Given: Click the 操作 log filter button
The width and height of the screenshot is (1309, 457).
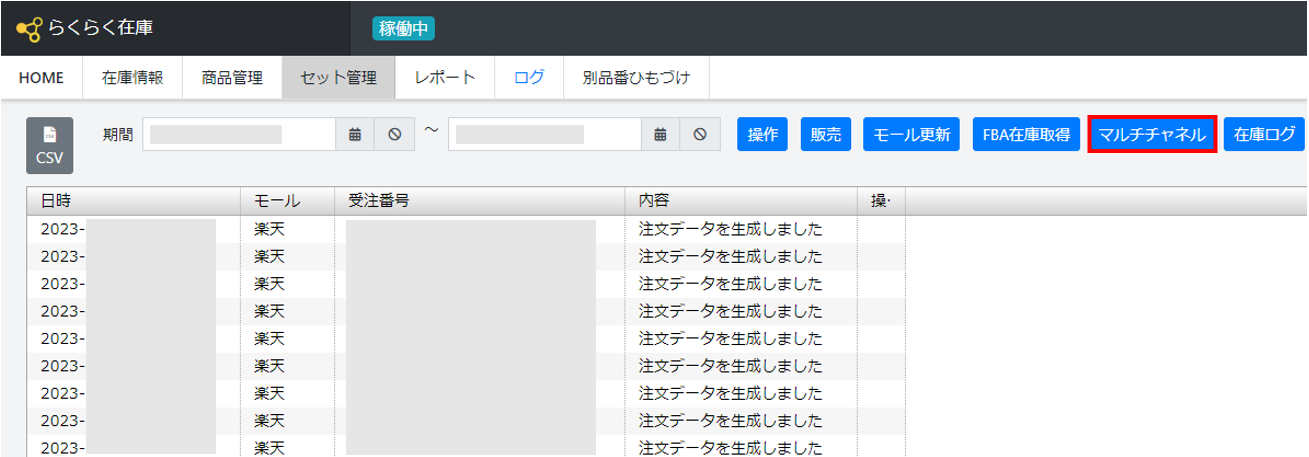Looking at the screenshot, I should pyautogui.click(x=763, y=134).
